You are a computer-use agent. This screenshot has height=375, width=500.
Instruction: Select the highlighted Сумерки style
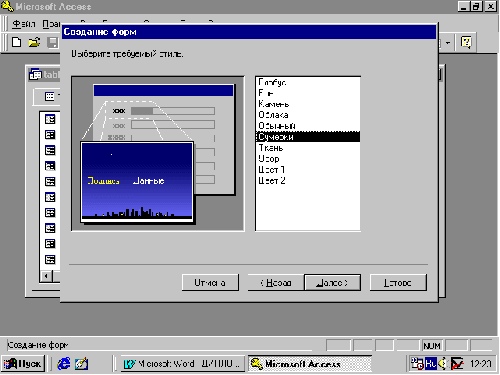pos(308,137)
